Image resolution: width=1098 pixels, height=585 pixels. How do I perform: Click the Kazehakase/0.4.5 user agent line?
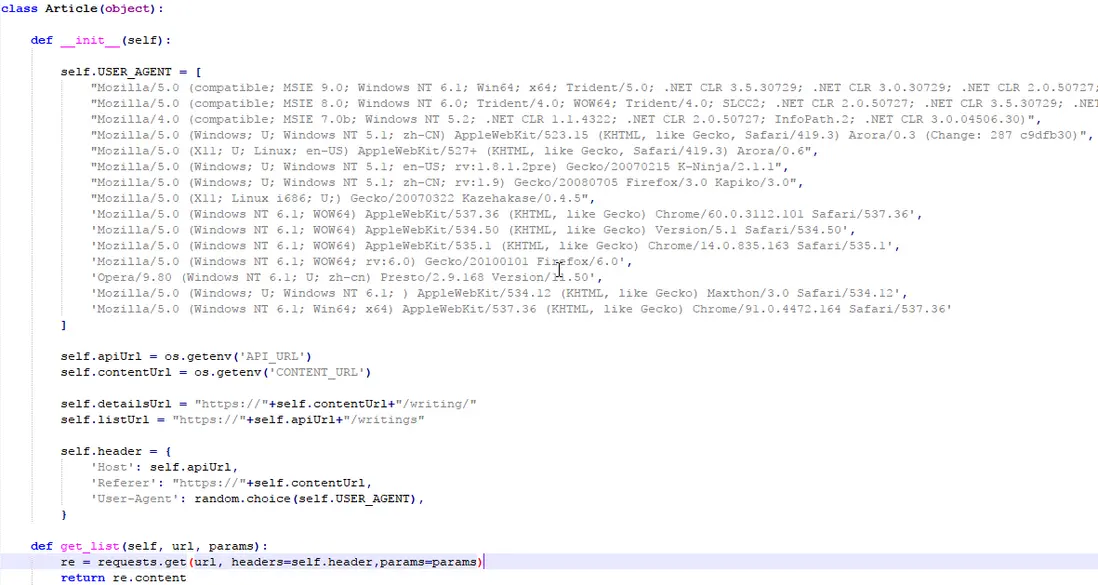coord(342,198)
